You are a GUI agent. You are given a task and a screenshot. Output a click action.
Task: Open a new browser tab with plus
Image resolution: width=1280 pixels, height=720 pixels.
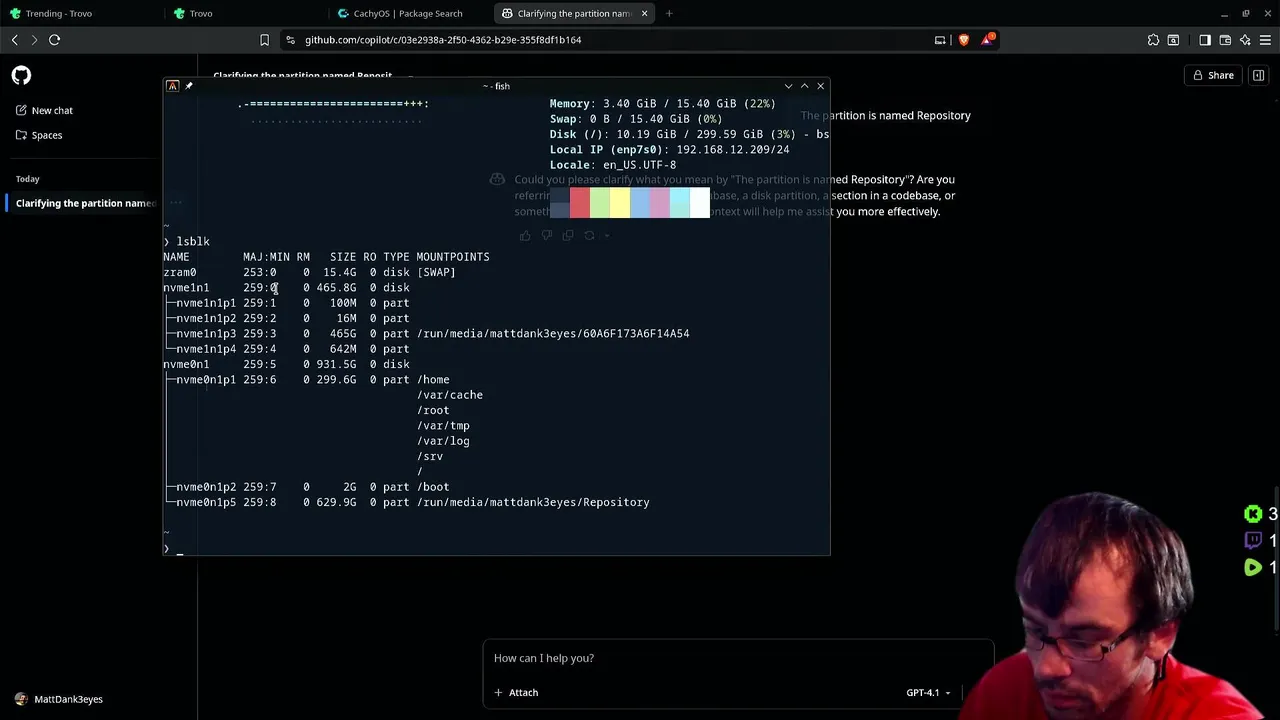(x=669, y=13)
